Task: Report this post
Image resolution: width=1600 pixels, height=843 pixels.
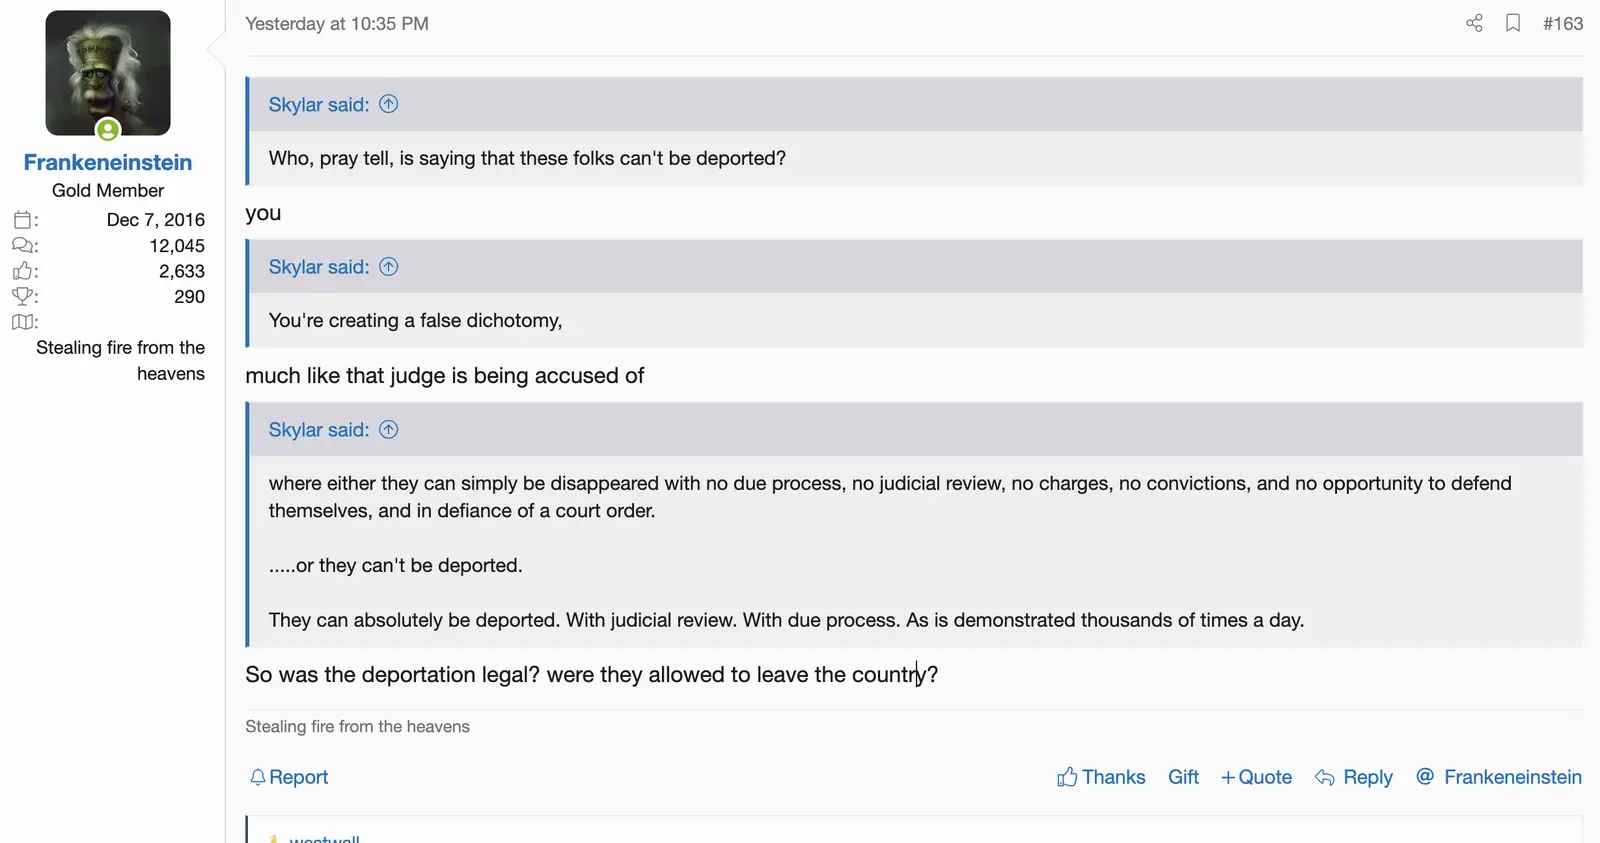Action: pos(289,777)
